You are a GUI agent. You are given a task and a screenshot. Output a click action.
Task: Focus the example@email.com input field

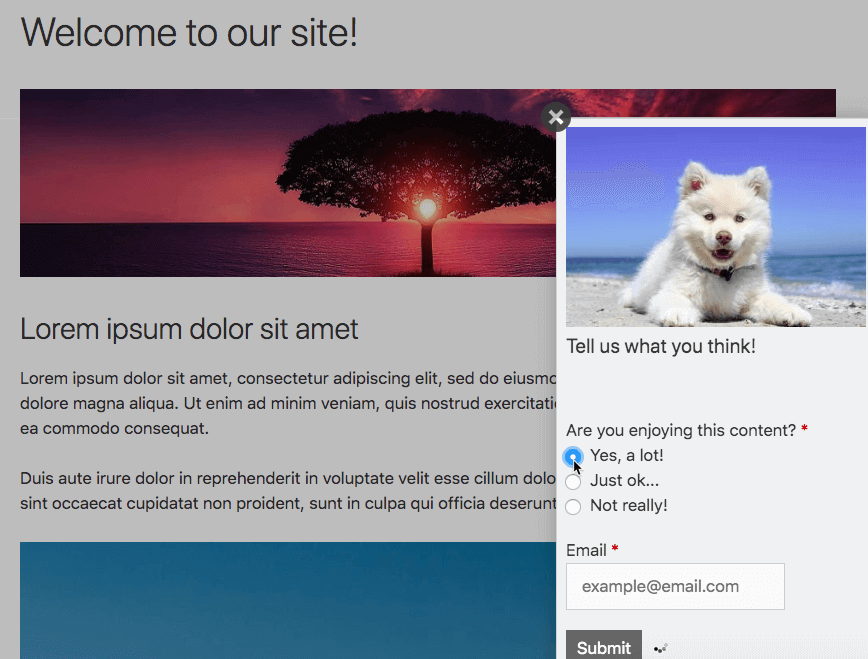[675, 586]
